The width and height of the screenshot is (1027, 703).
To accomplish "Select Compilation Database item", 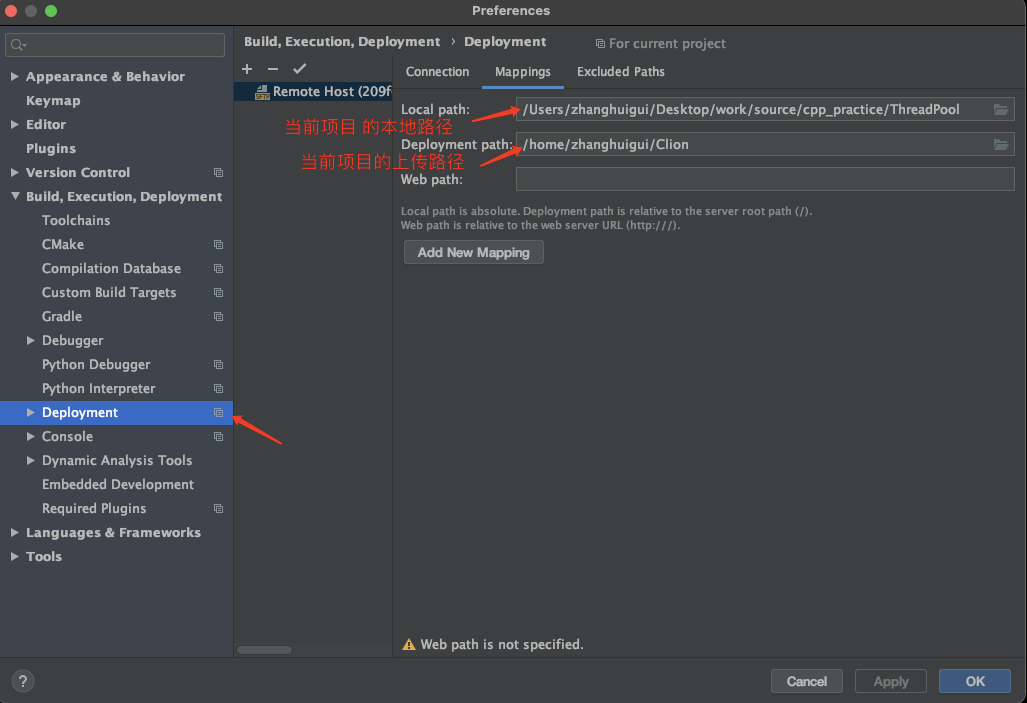I will click(111, 269).
